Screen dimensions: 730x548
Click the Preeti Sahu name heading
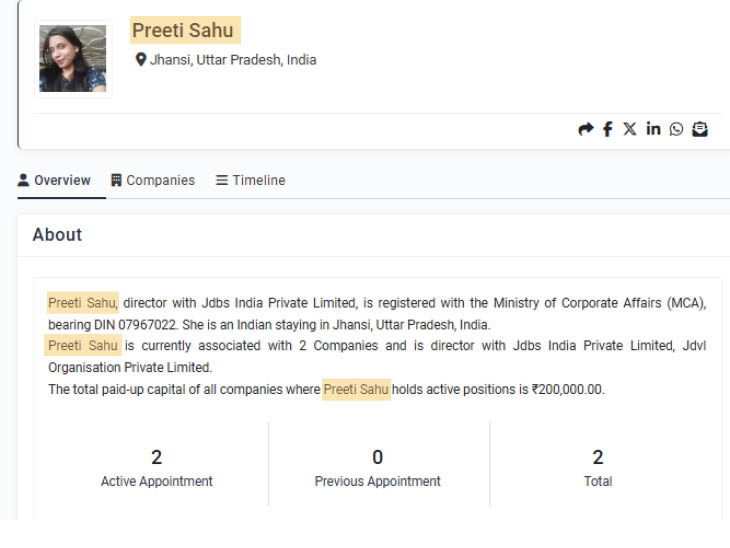pos(183,31)
